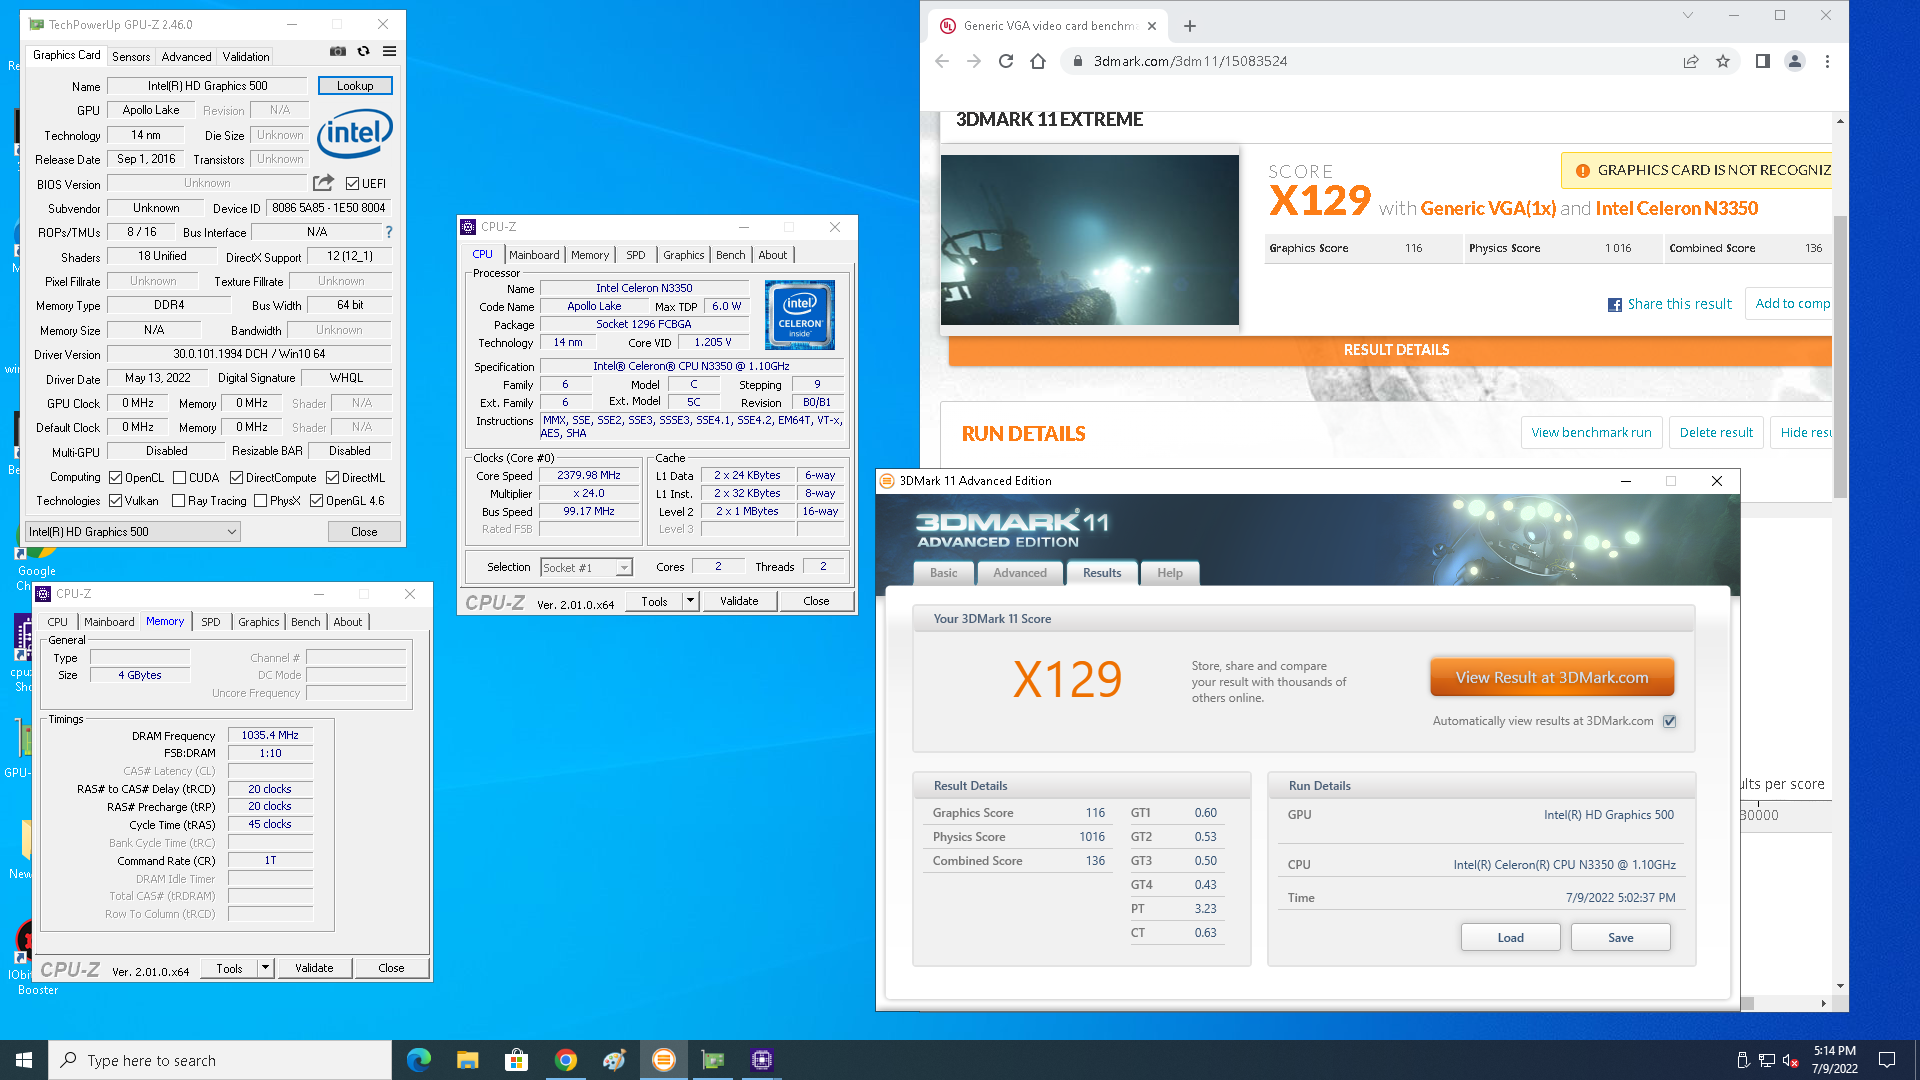
Task: Switch to the Basic tab in 3DMark 11
Action: (x=943, y=573)
